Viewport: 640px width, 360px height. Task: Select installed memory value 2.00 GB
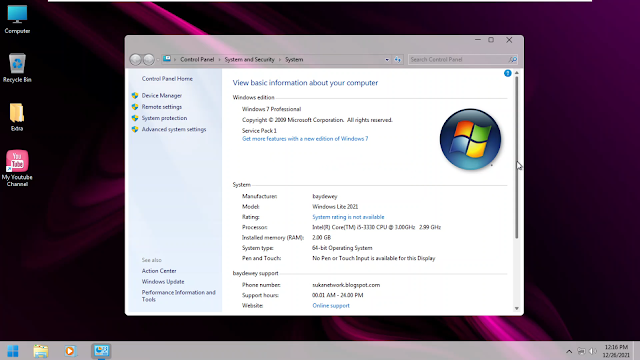[x=322, y=238]
